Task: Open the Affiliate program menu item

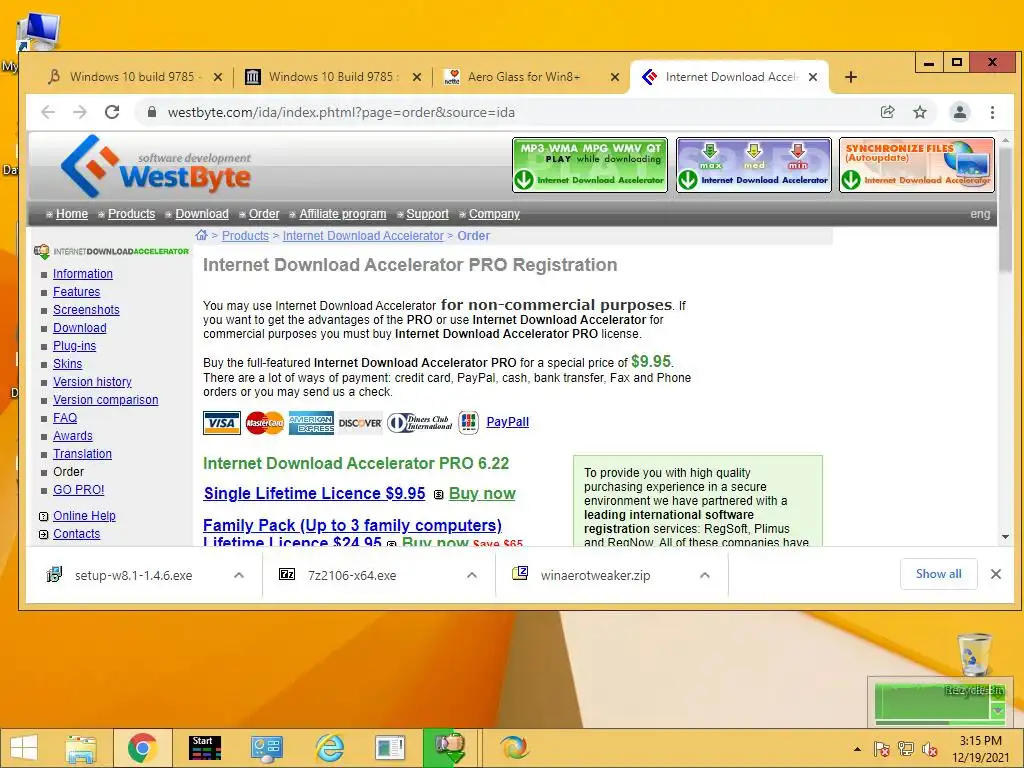Action: point(343,214)
